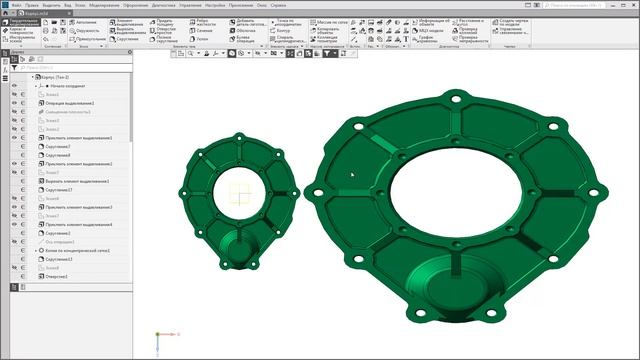
Task: Toggle visibility of Ось операции1
Action: pyautogui.click(x=14, y=242)
